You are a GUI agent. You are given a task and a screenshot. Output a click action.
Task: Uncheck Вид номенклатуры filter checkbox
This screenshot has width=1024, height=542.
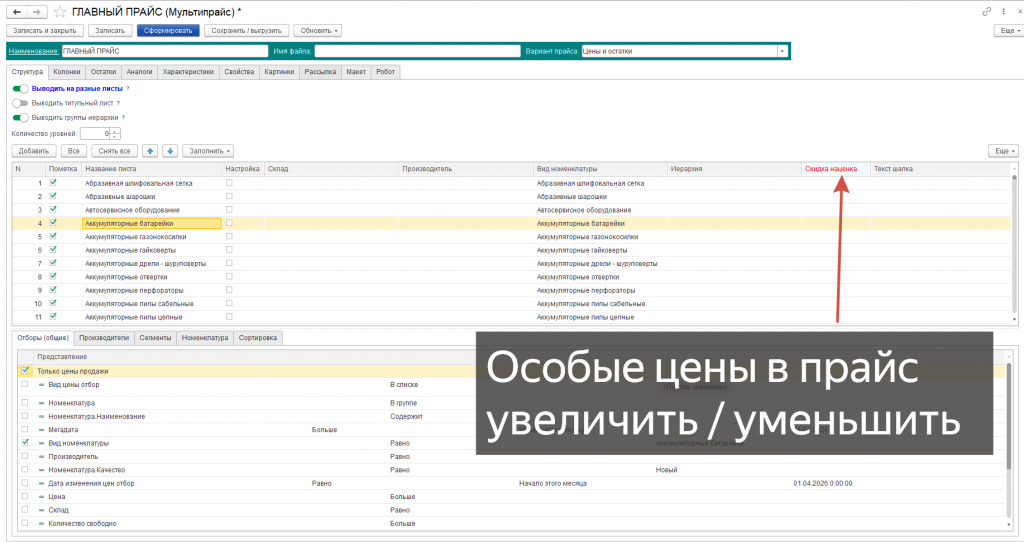(x=25, y=442)
